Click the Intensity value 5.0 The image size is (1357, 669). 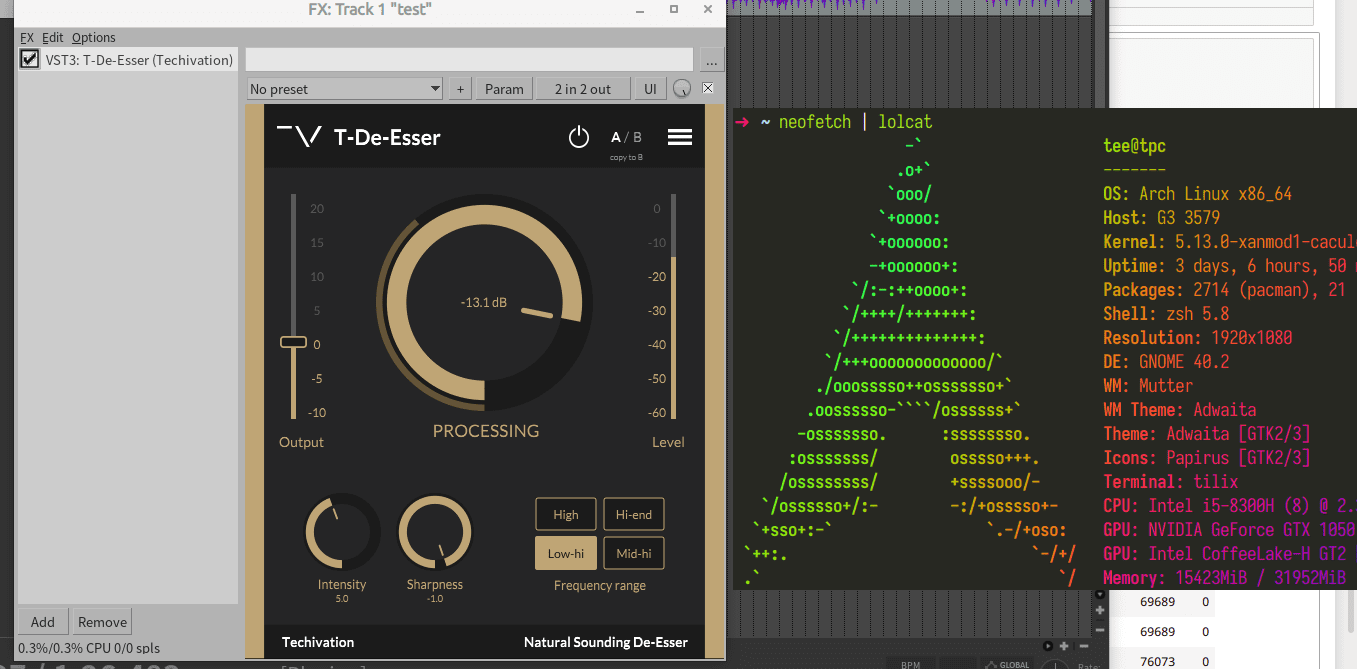[x=342, y=599]
